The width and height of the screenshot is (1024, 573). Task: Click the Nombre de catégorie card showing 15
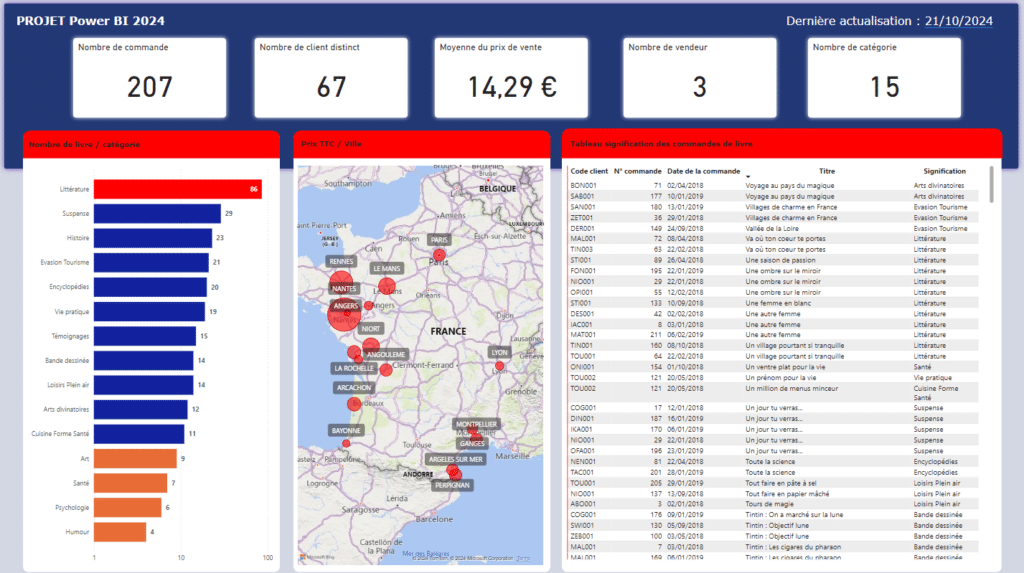tap(884, 78)
